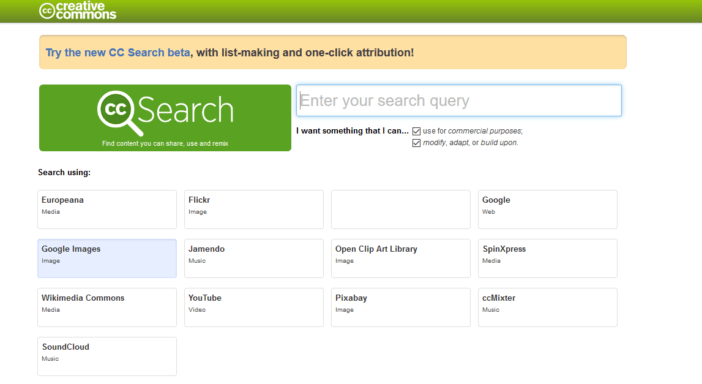Choose Wikimedia Commons media source
Viewport: 702px width, 384px height.
tap(107, 307)
